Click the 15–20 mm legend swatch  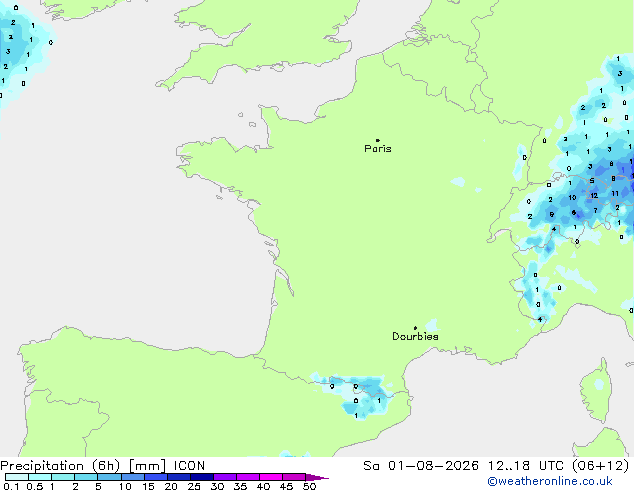(x=155, y=477)
